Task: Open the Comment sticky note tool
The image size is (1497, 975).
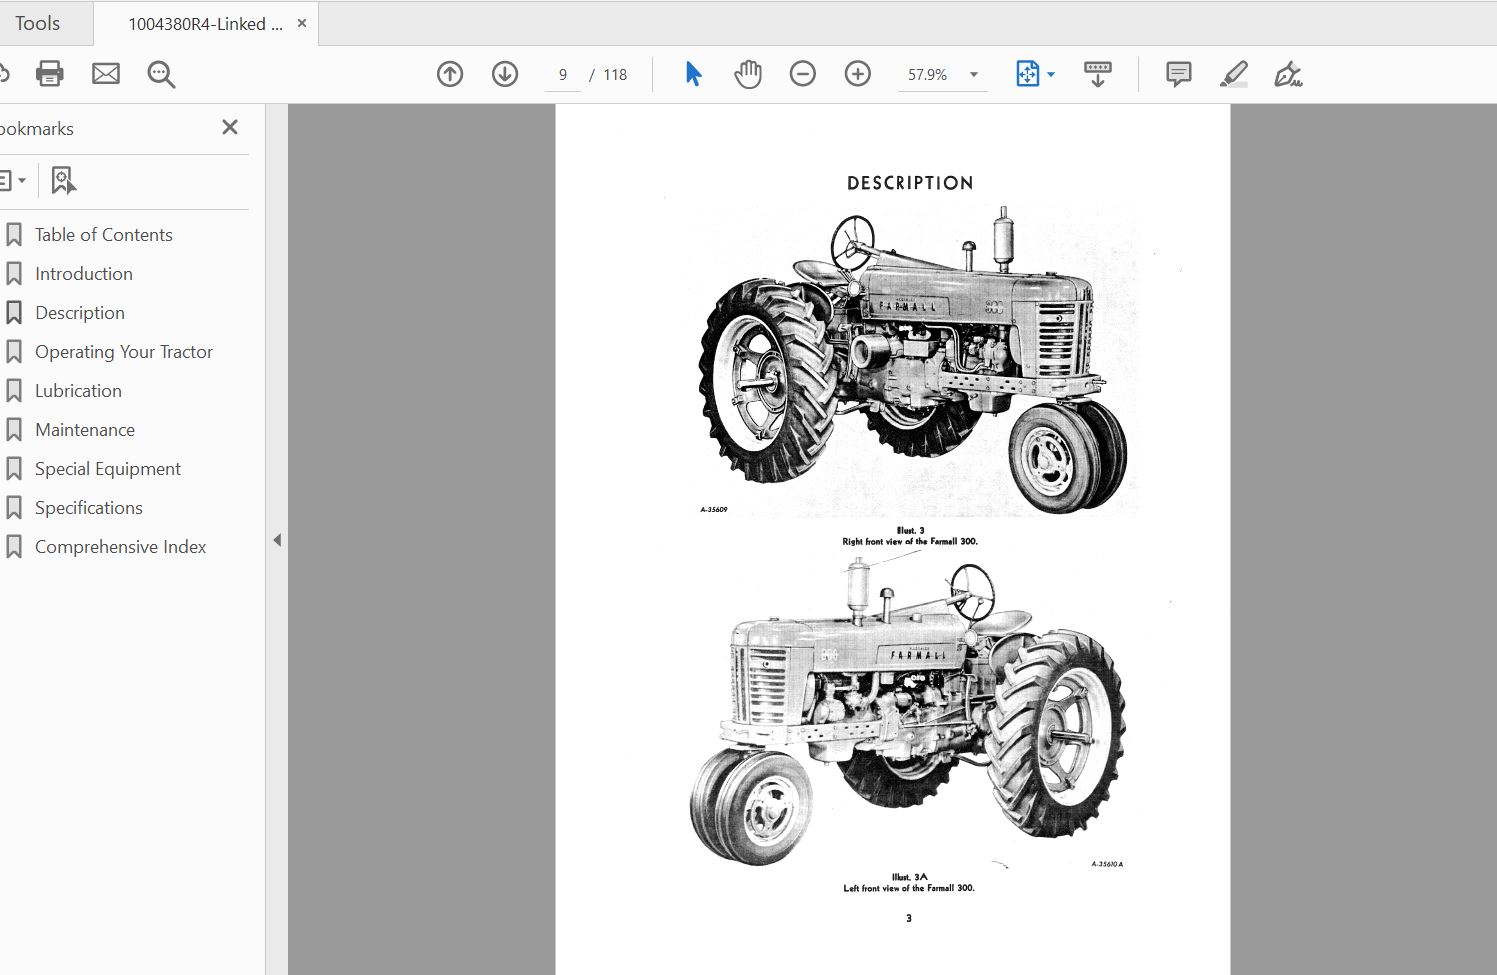Action: point(1177,73)
